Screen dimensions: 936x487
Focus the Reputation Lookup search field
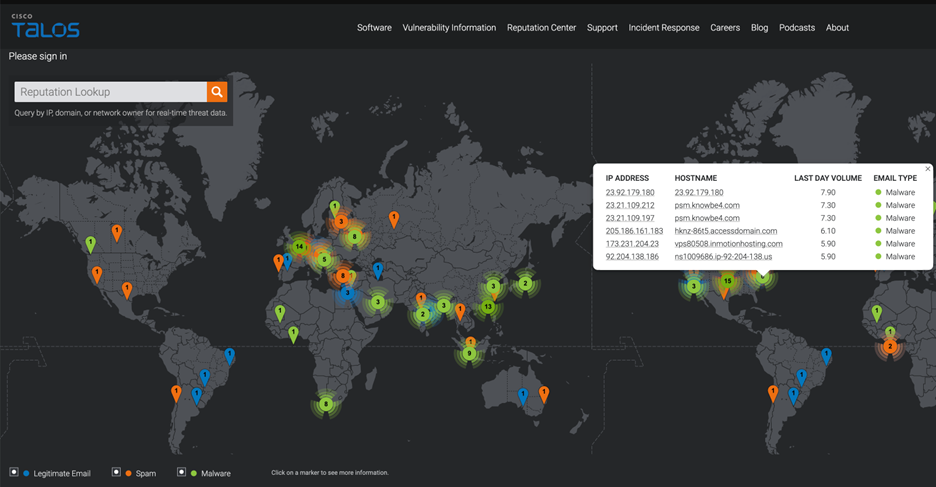(110, 91)
